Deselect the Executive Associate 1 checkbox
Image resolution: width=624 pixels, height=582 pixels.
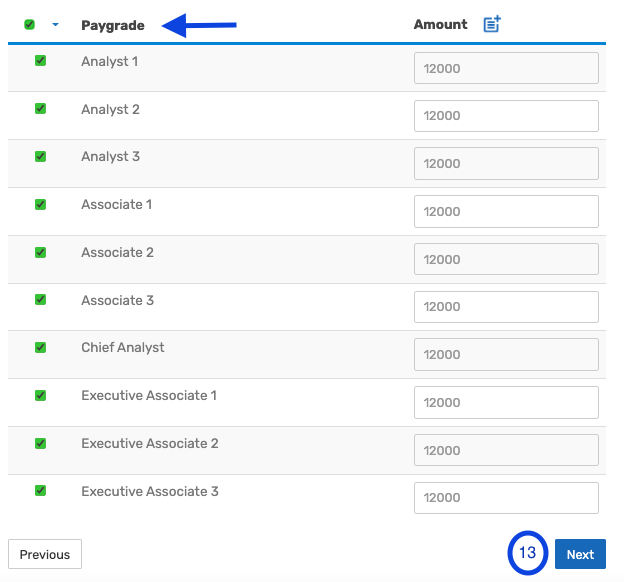tap(40, 395)
